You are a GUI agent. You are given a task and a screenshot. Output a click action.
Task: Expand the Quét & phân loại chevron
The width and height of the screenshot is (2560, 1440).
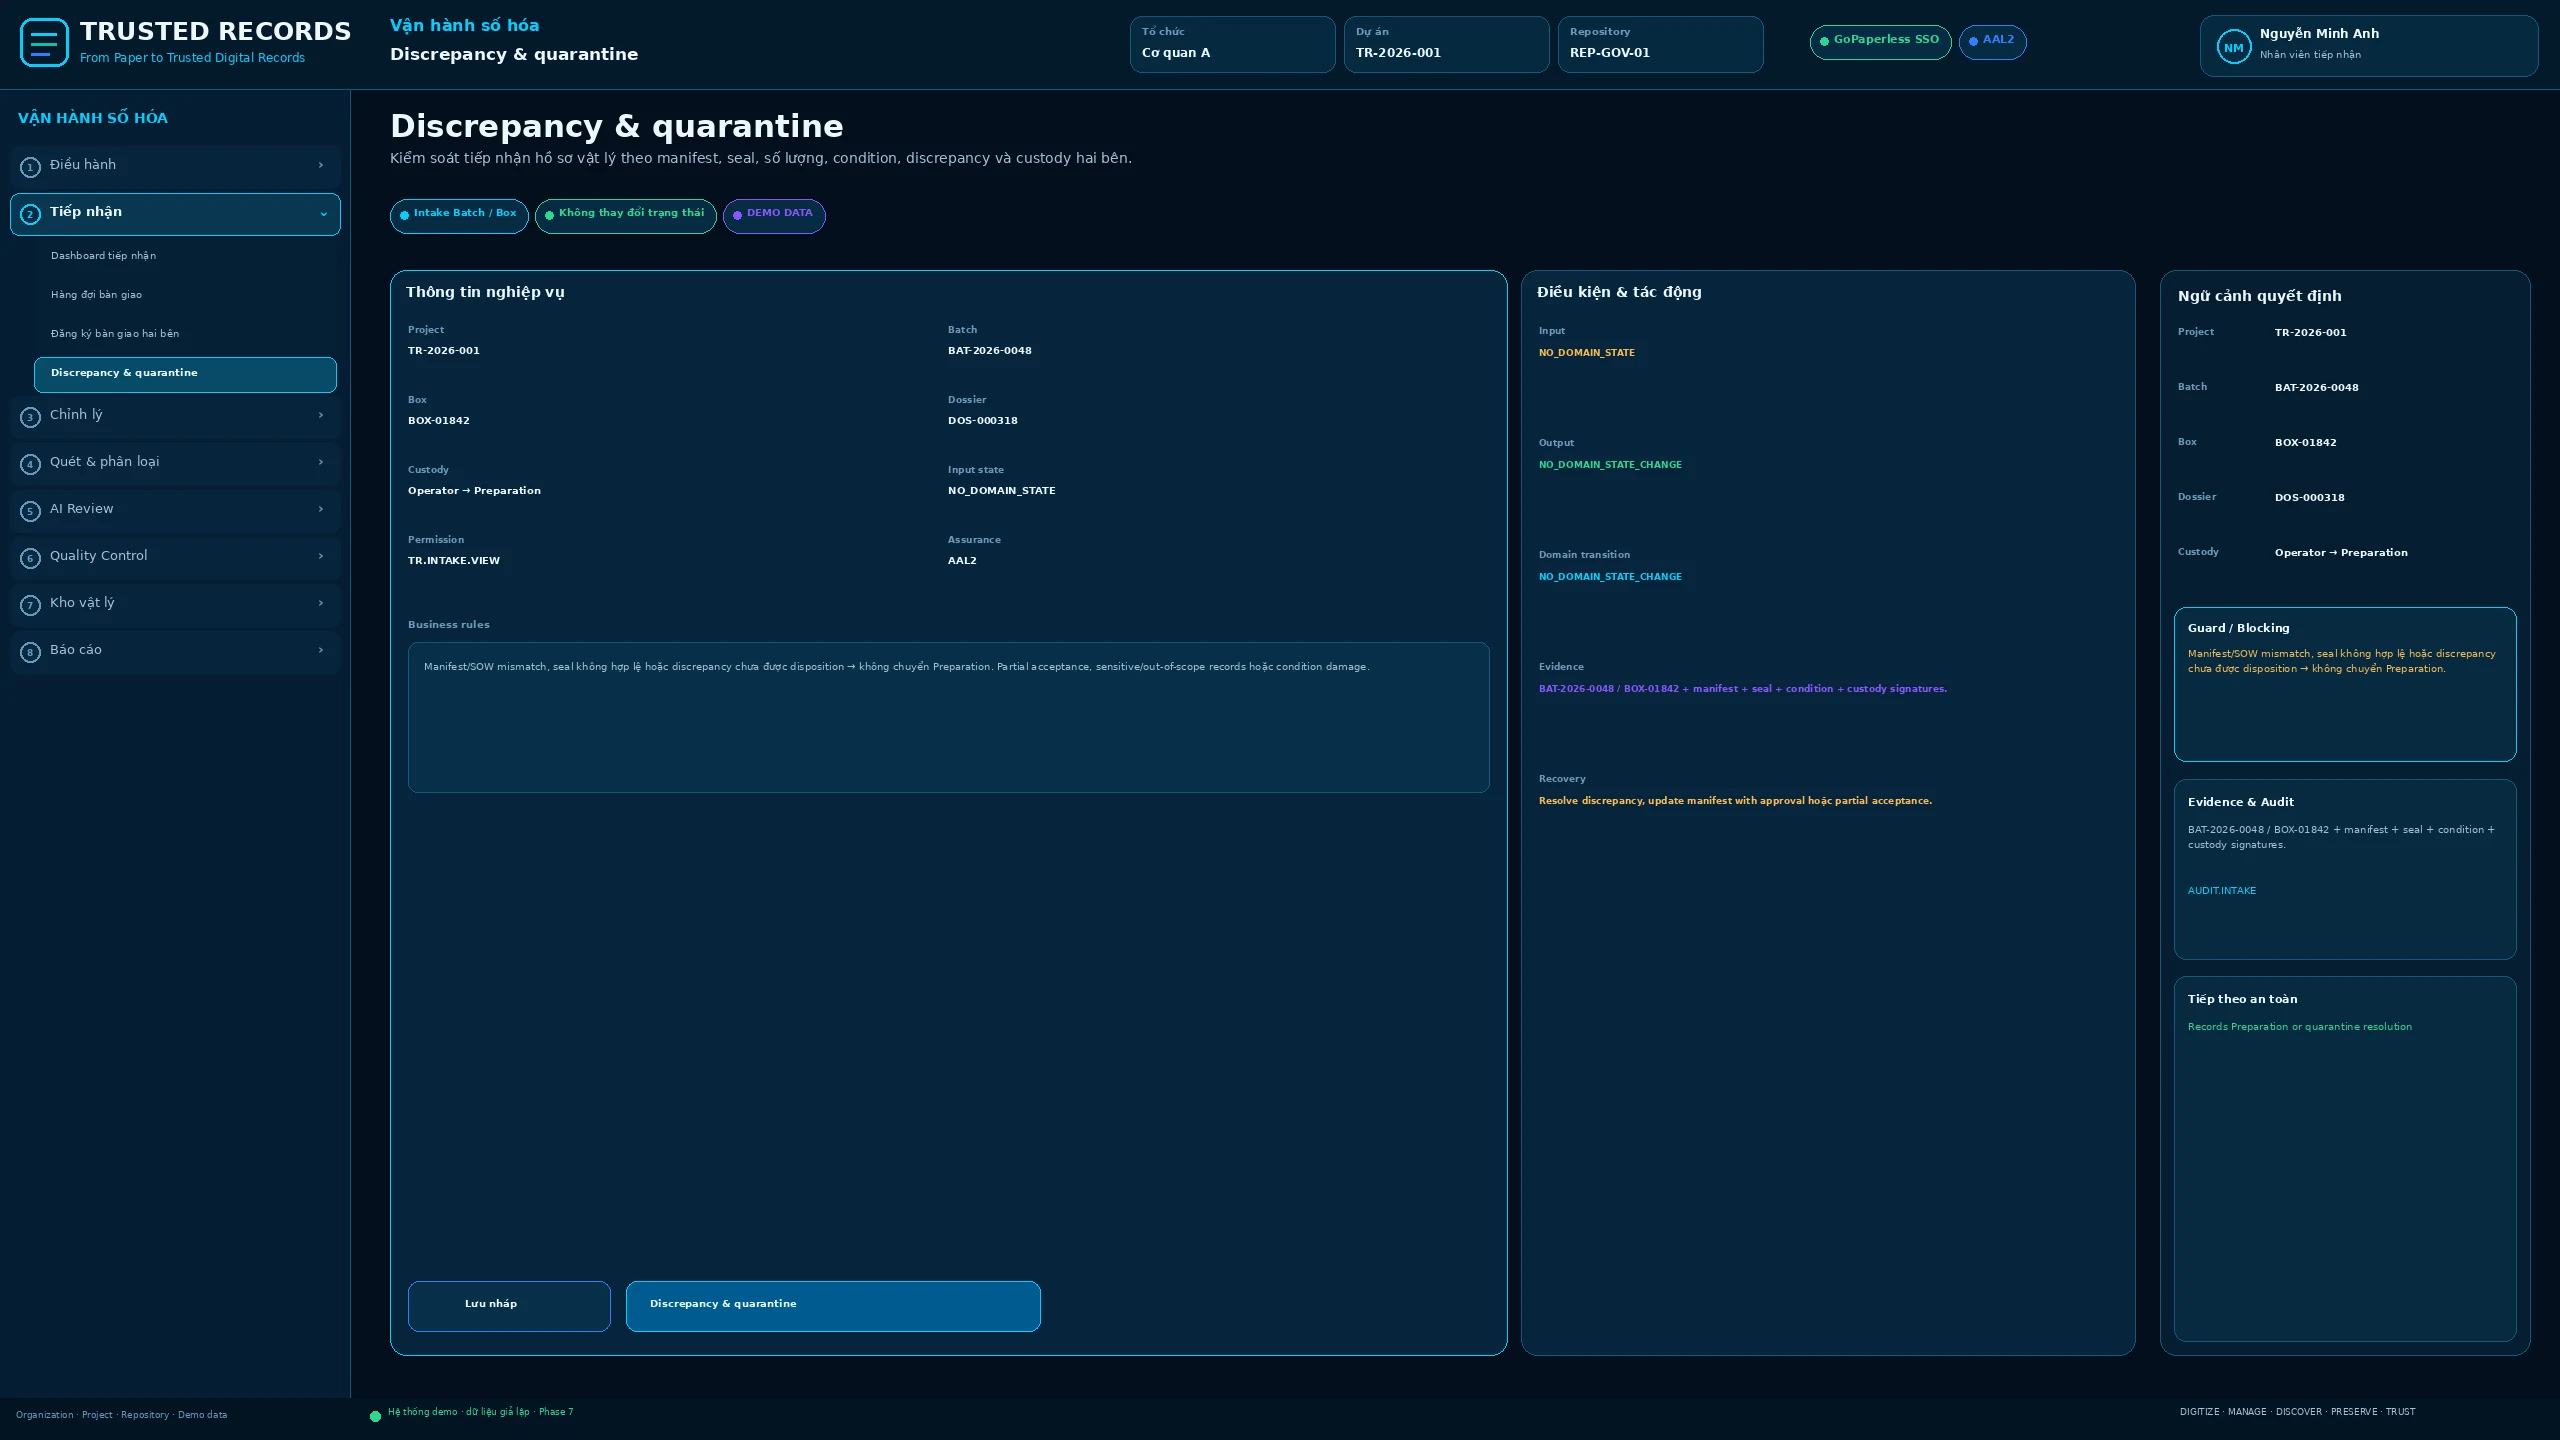(x=321, y=462)
